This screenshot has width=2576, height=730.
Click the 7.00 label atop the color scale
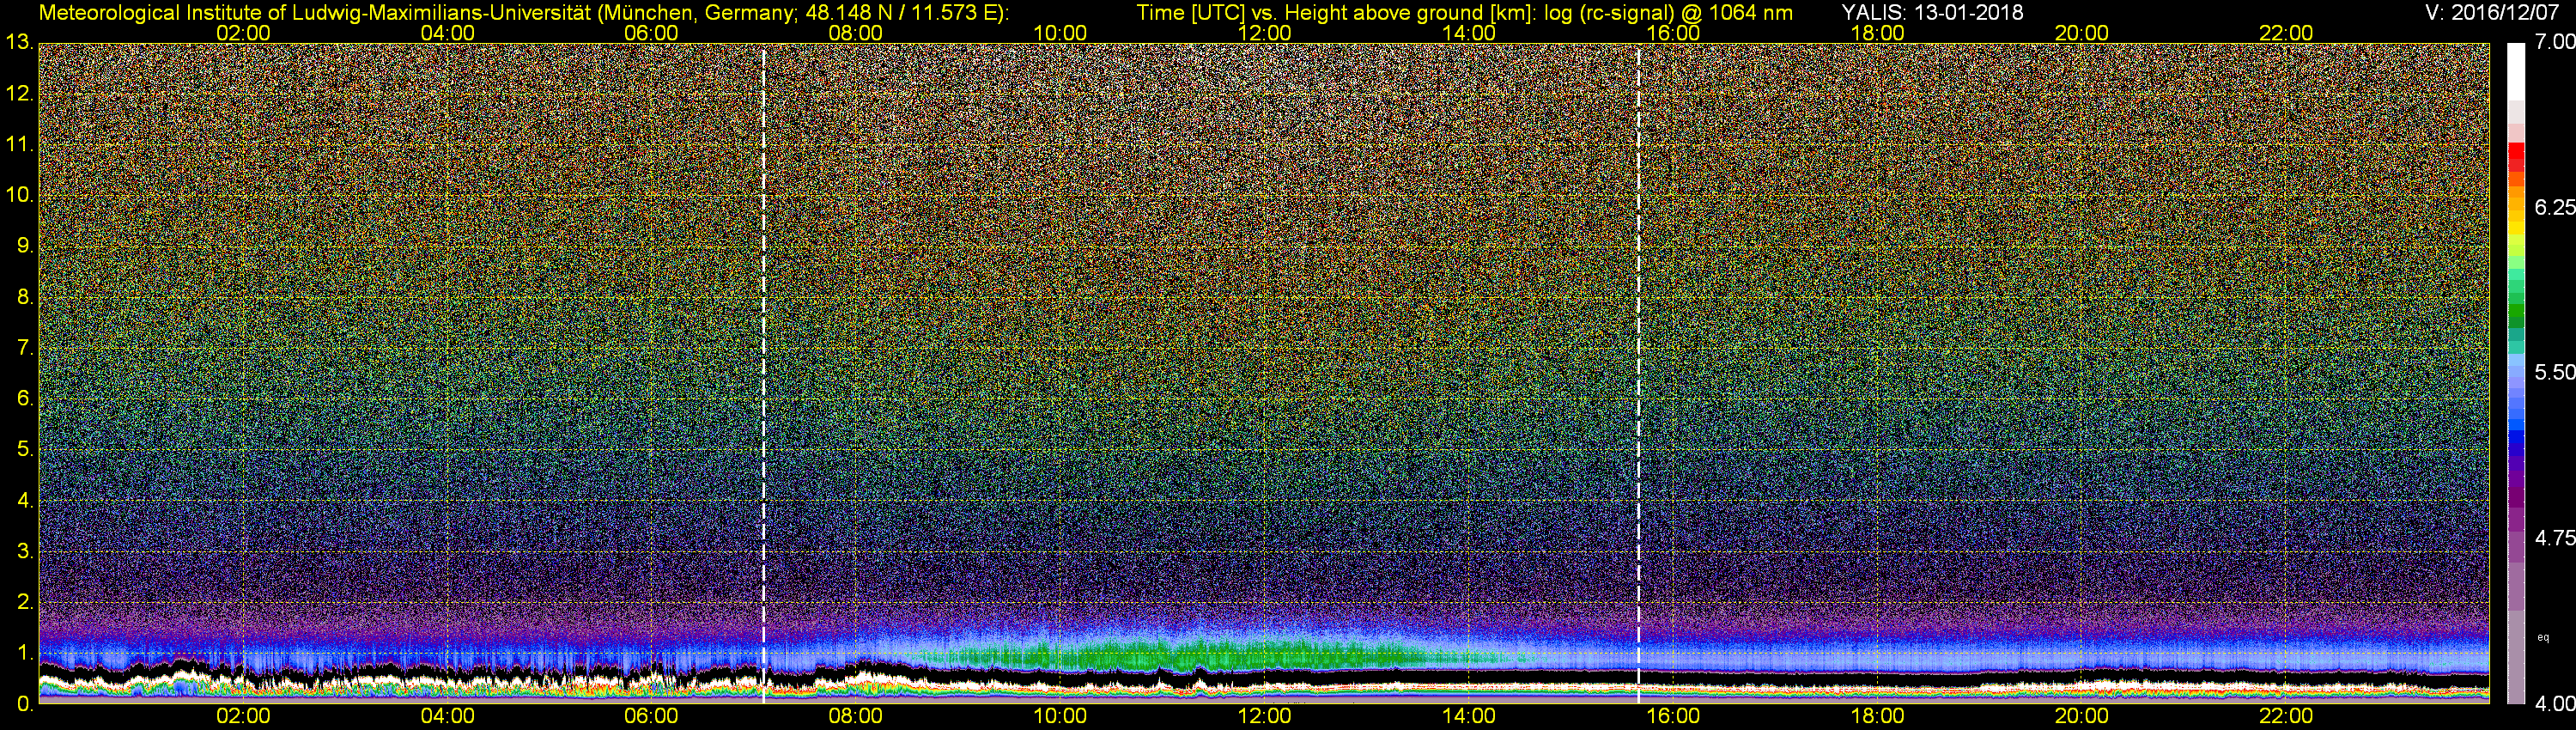pyautogui.click(x=2553, y=42)
